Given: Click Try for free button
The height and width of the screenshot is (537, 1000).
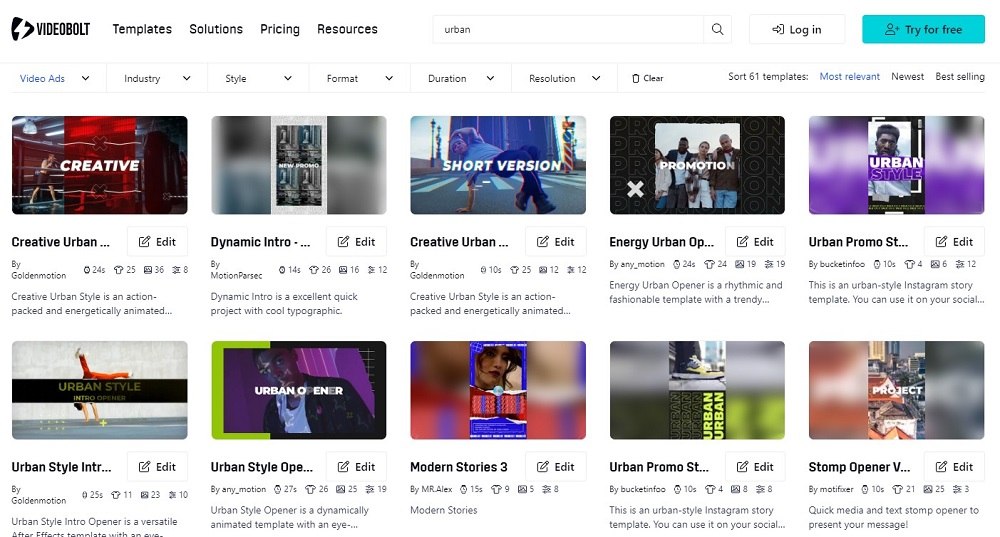Looking at the screenshot, I should [923, 29].
